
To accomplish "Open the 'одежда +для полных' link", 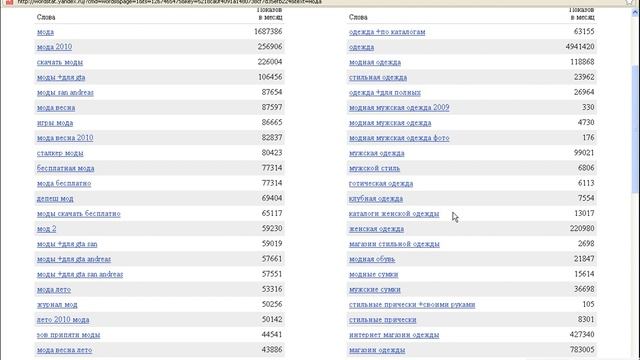I will click(x=384, y=92).
